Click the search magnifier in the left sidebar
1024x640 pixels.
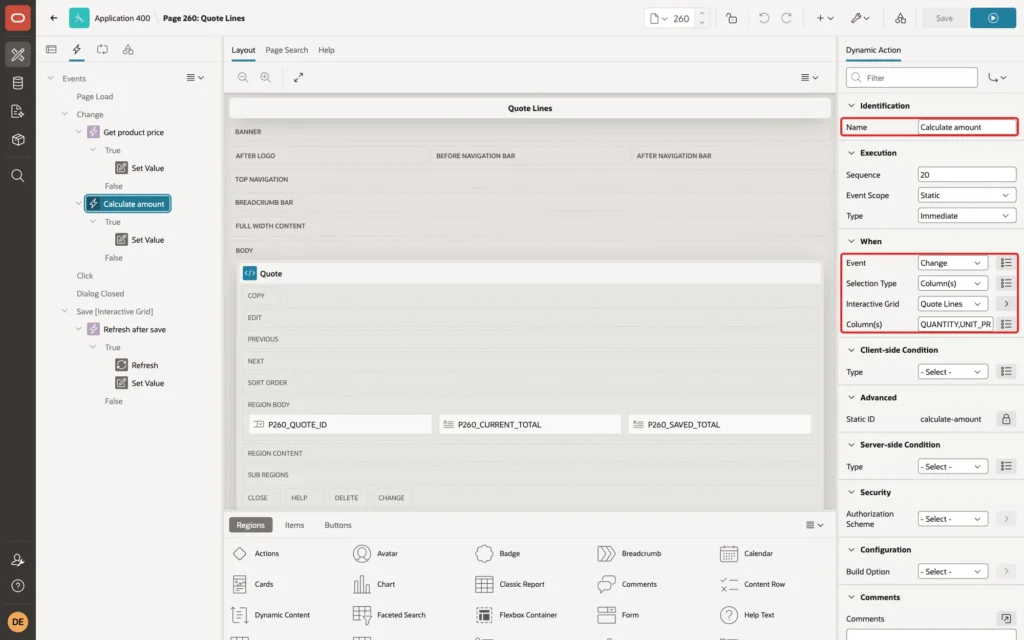(18, 176)
